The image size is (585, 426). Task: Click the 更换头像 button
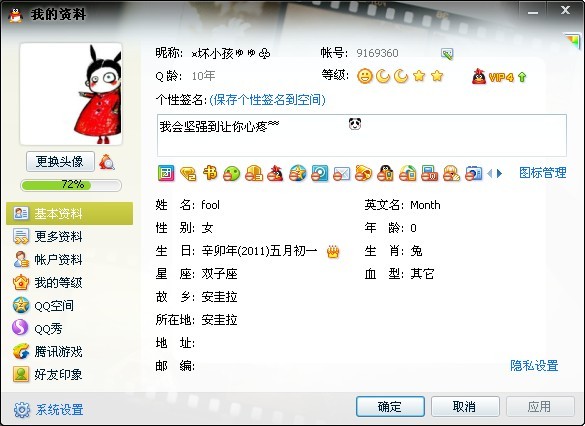tap(60, 162)
